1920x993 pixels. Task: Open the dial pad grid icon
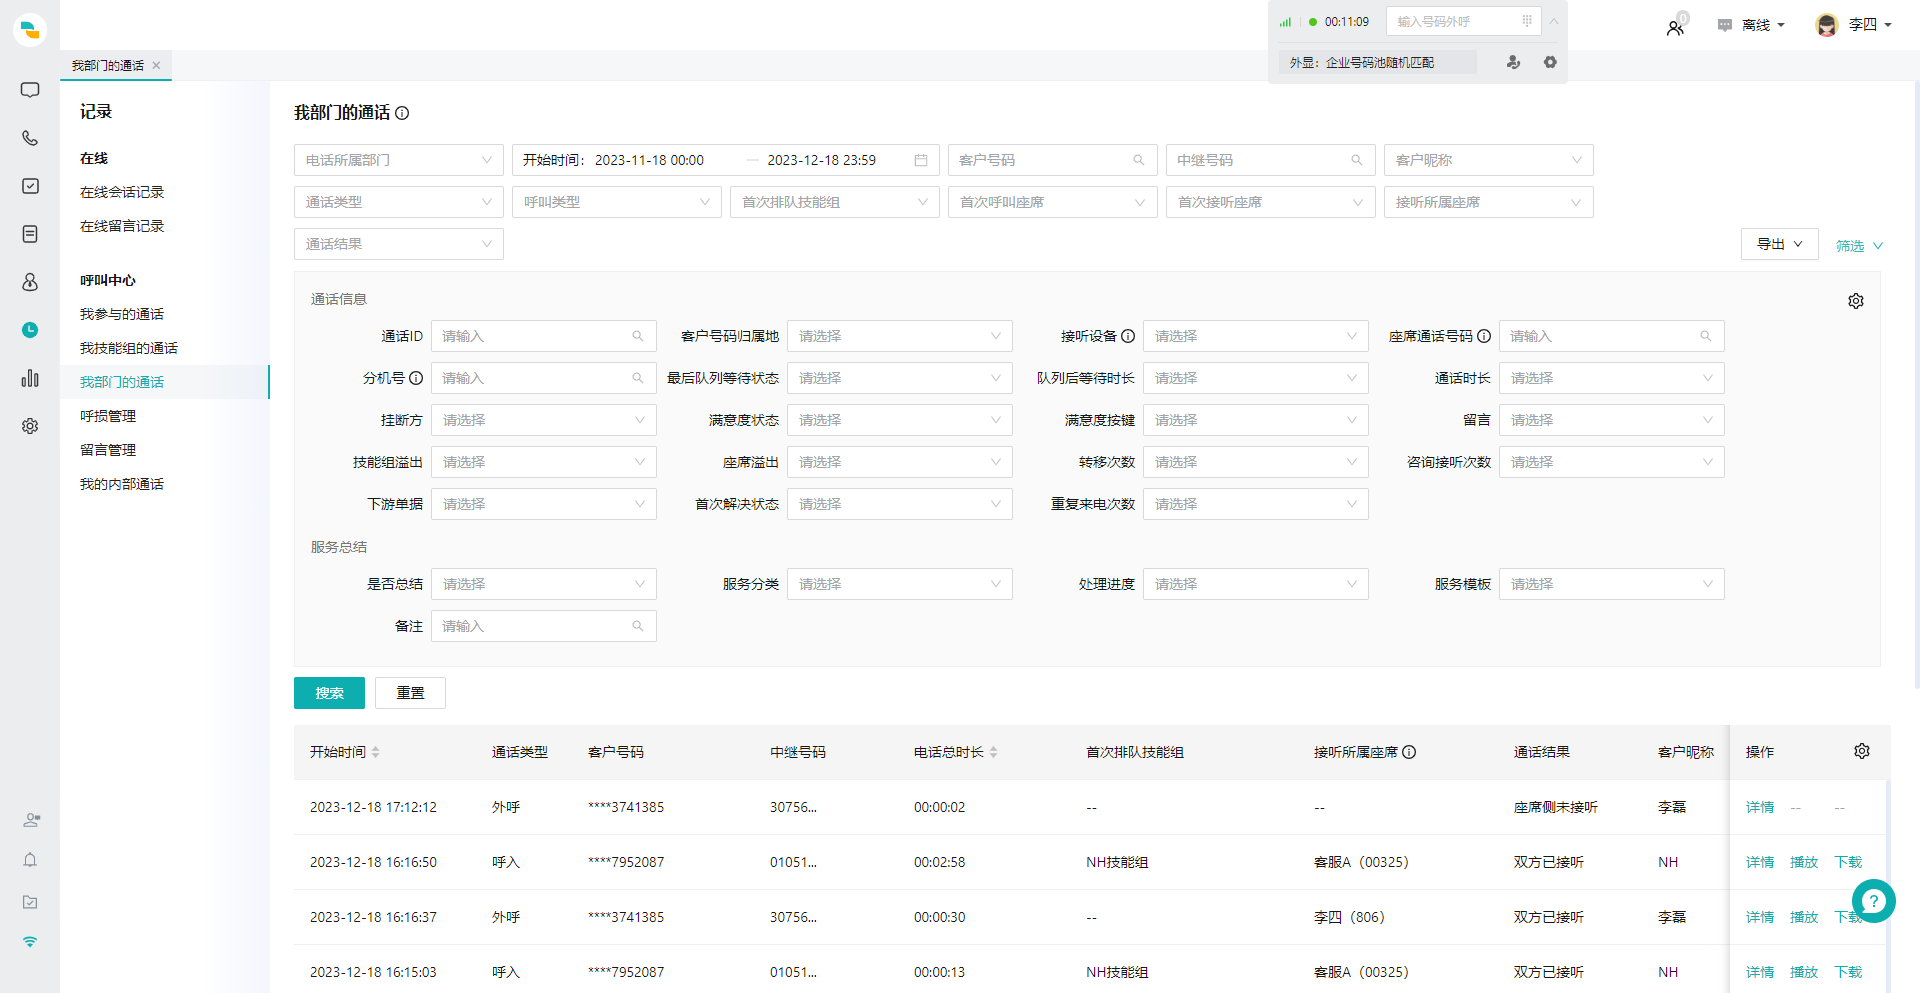(1527, 21)
